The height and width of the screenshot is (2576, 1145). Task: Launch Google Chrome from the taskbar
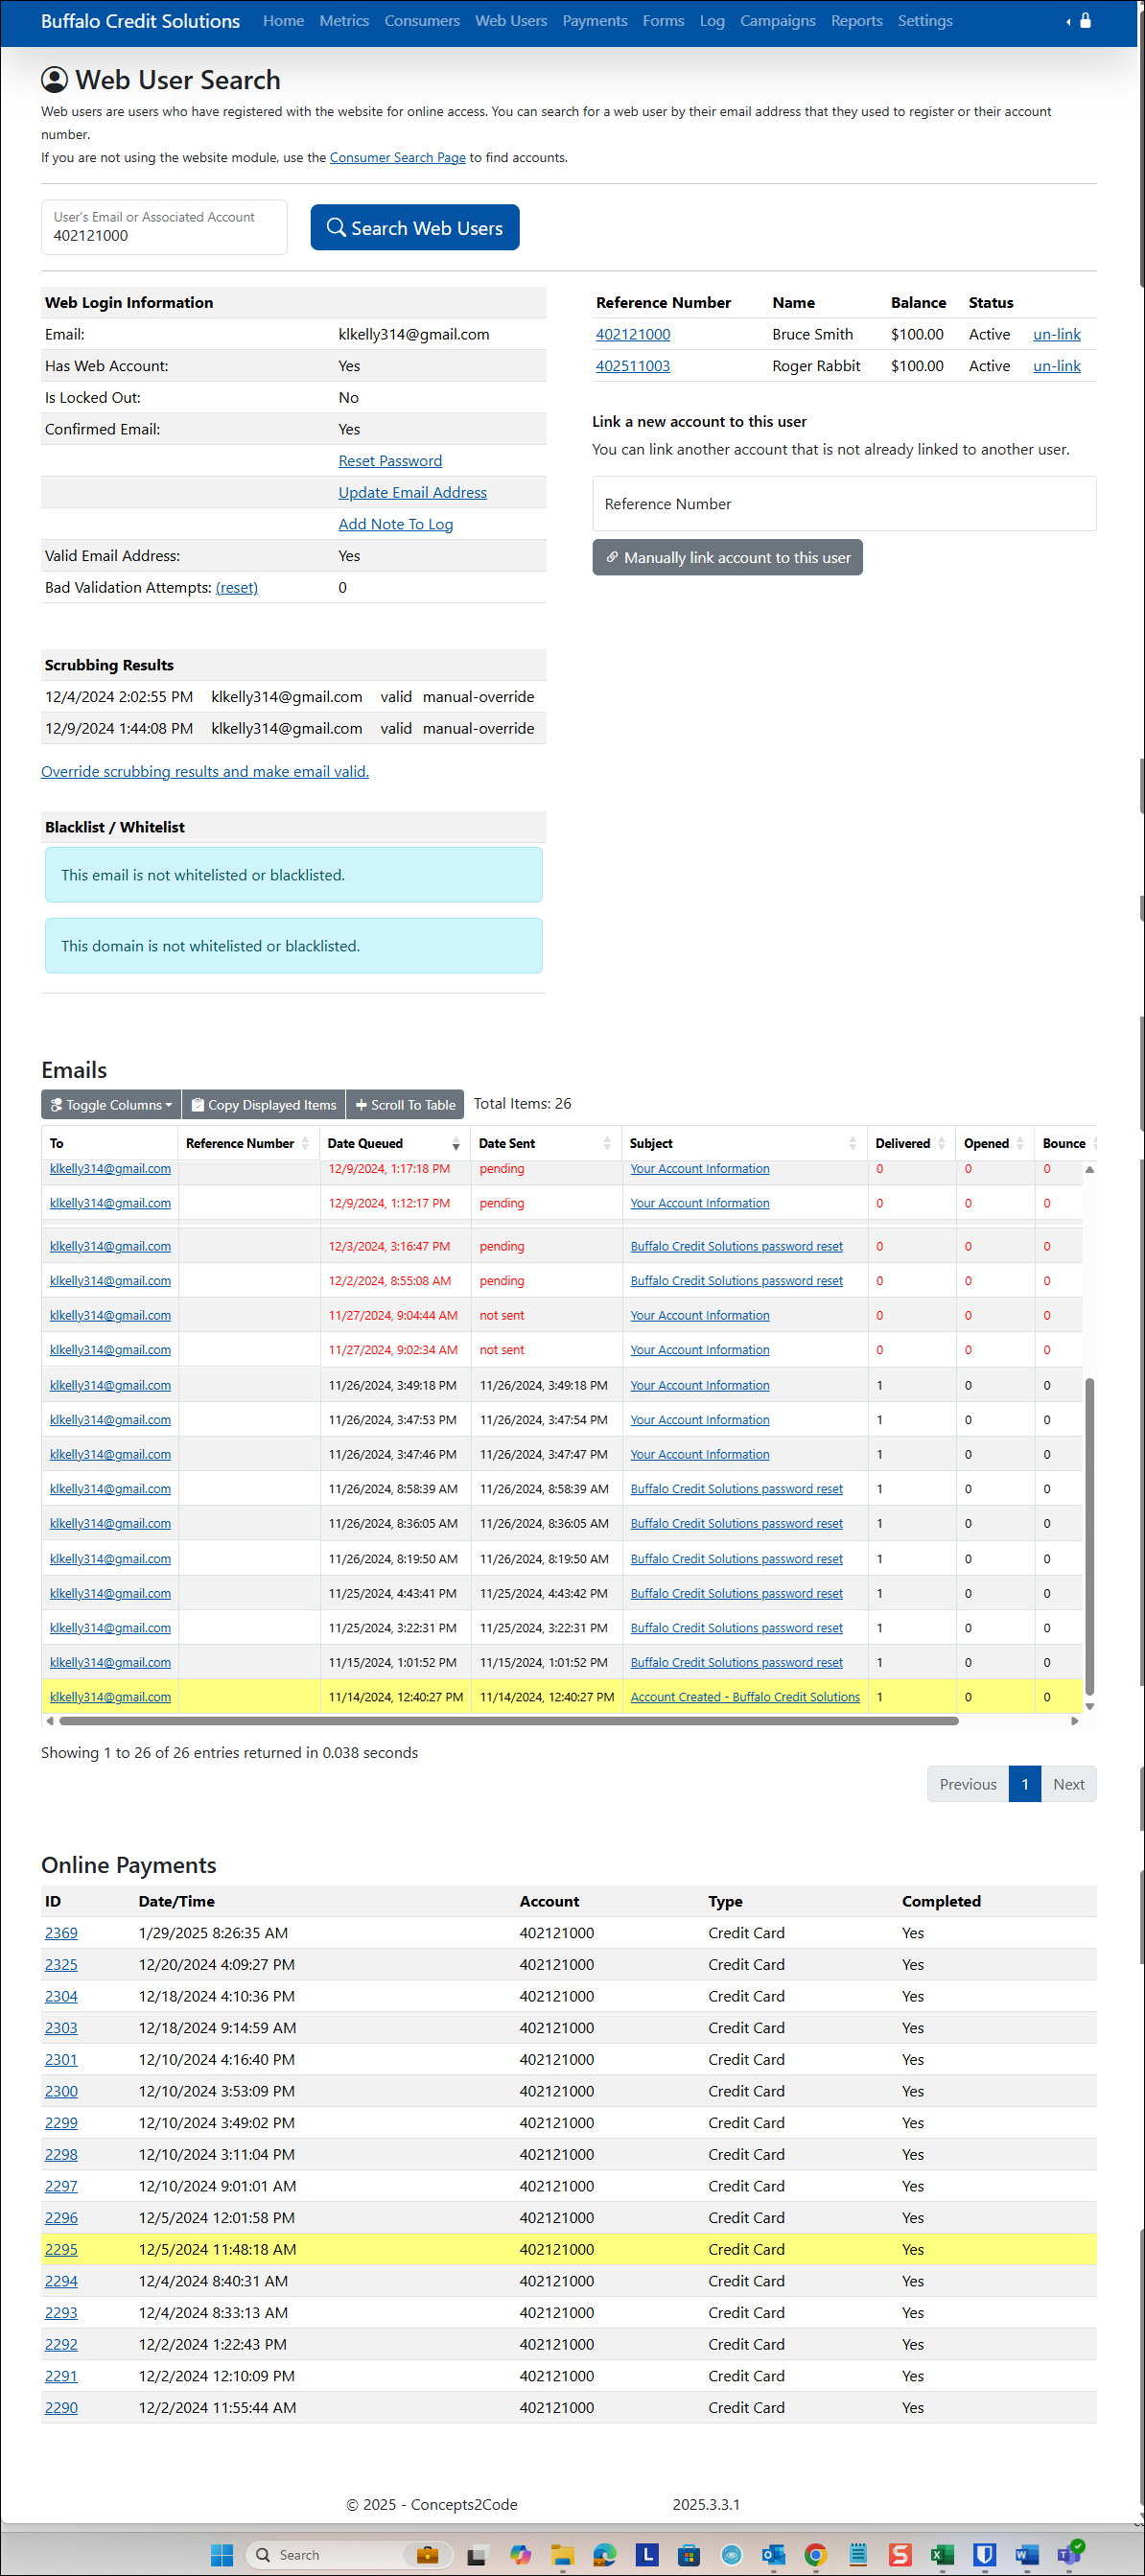click(816, 2555)
